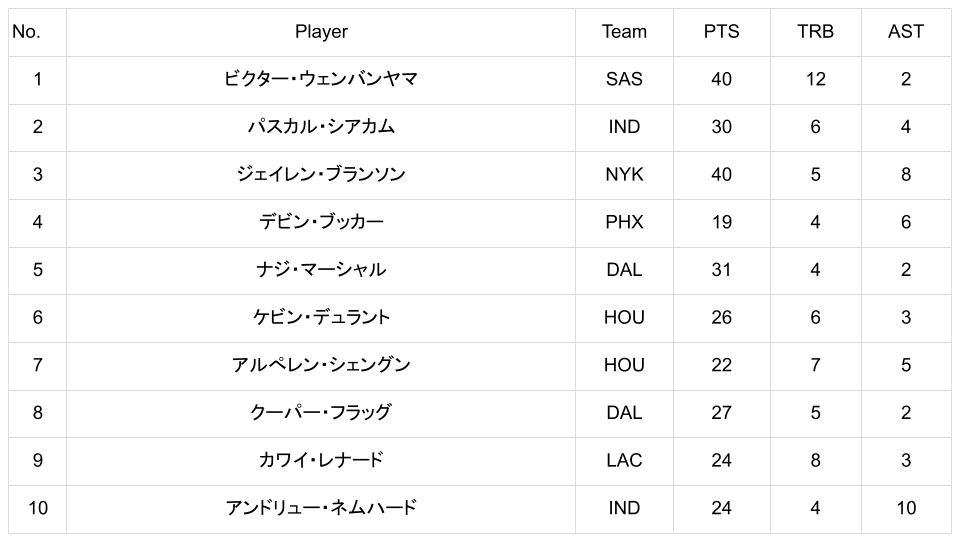
Task: Select the ナジ・マーシャル player cell
Action: tap(321, 270)
